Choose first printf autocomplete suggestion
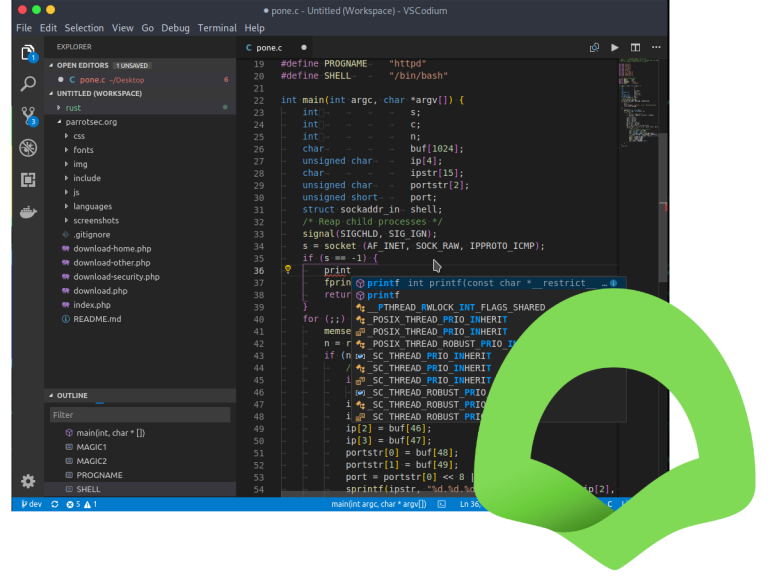Screen dimensions: 768x576 pyautogui.click(x=489, y=283)
